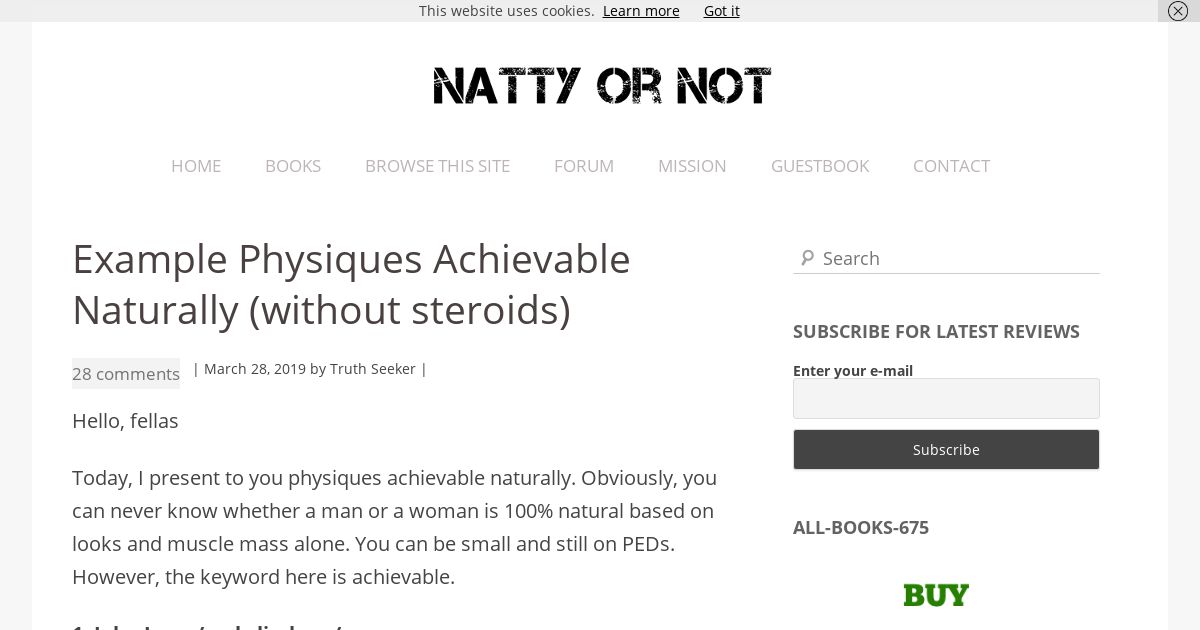Open the Learn more cookie link
The height and width of the screenshot is (630, 1200).
click(x=641, y=11)
